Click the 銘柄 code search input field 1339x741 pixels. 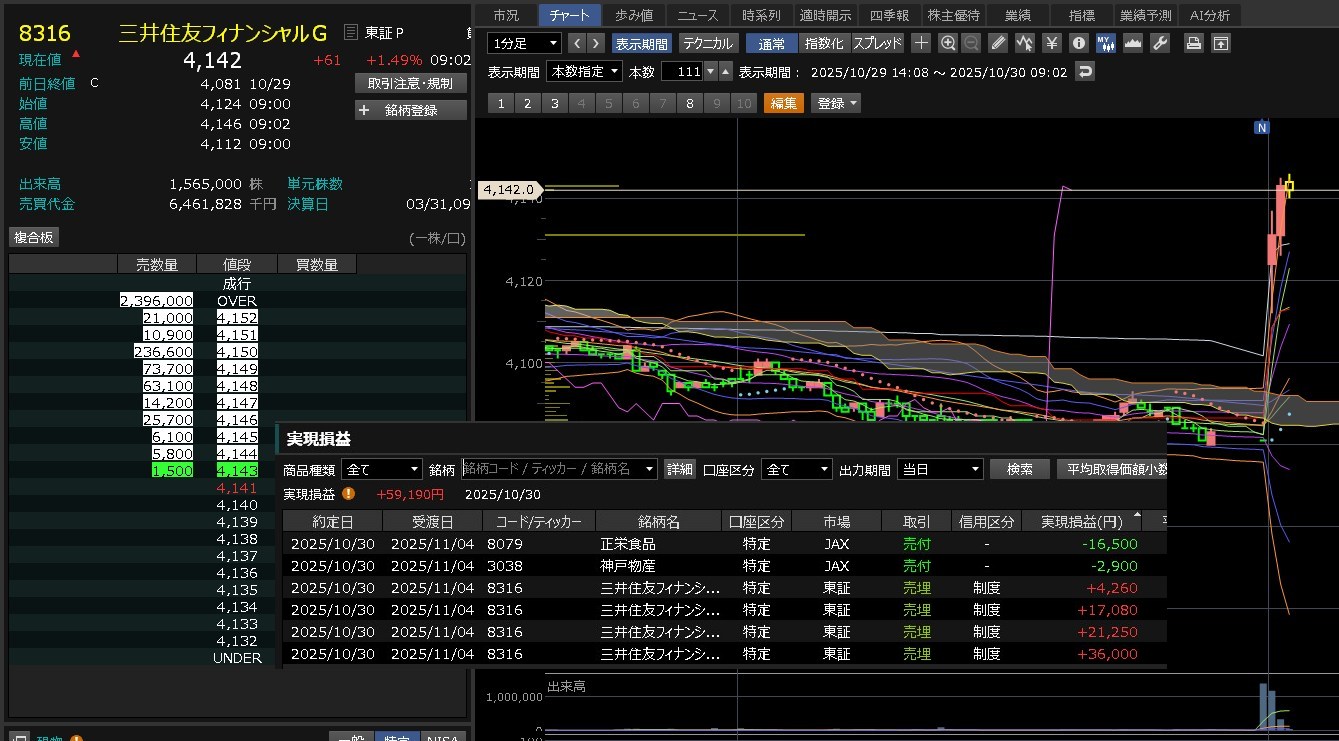[x=558, y=469]
